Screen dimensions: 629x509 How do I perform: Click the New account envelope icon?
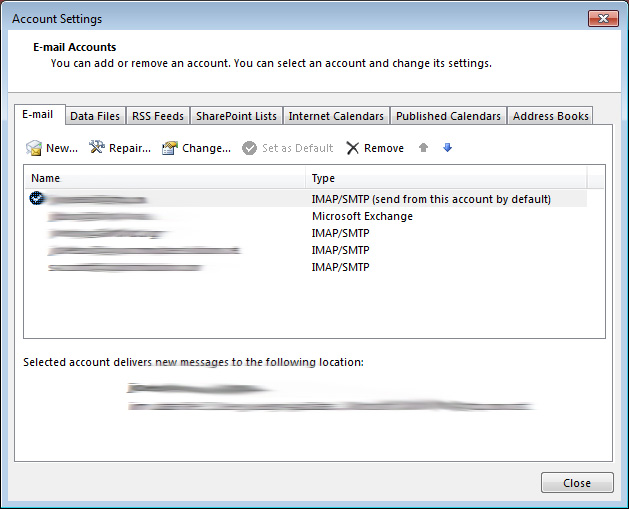point(34,148)
